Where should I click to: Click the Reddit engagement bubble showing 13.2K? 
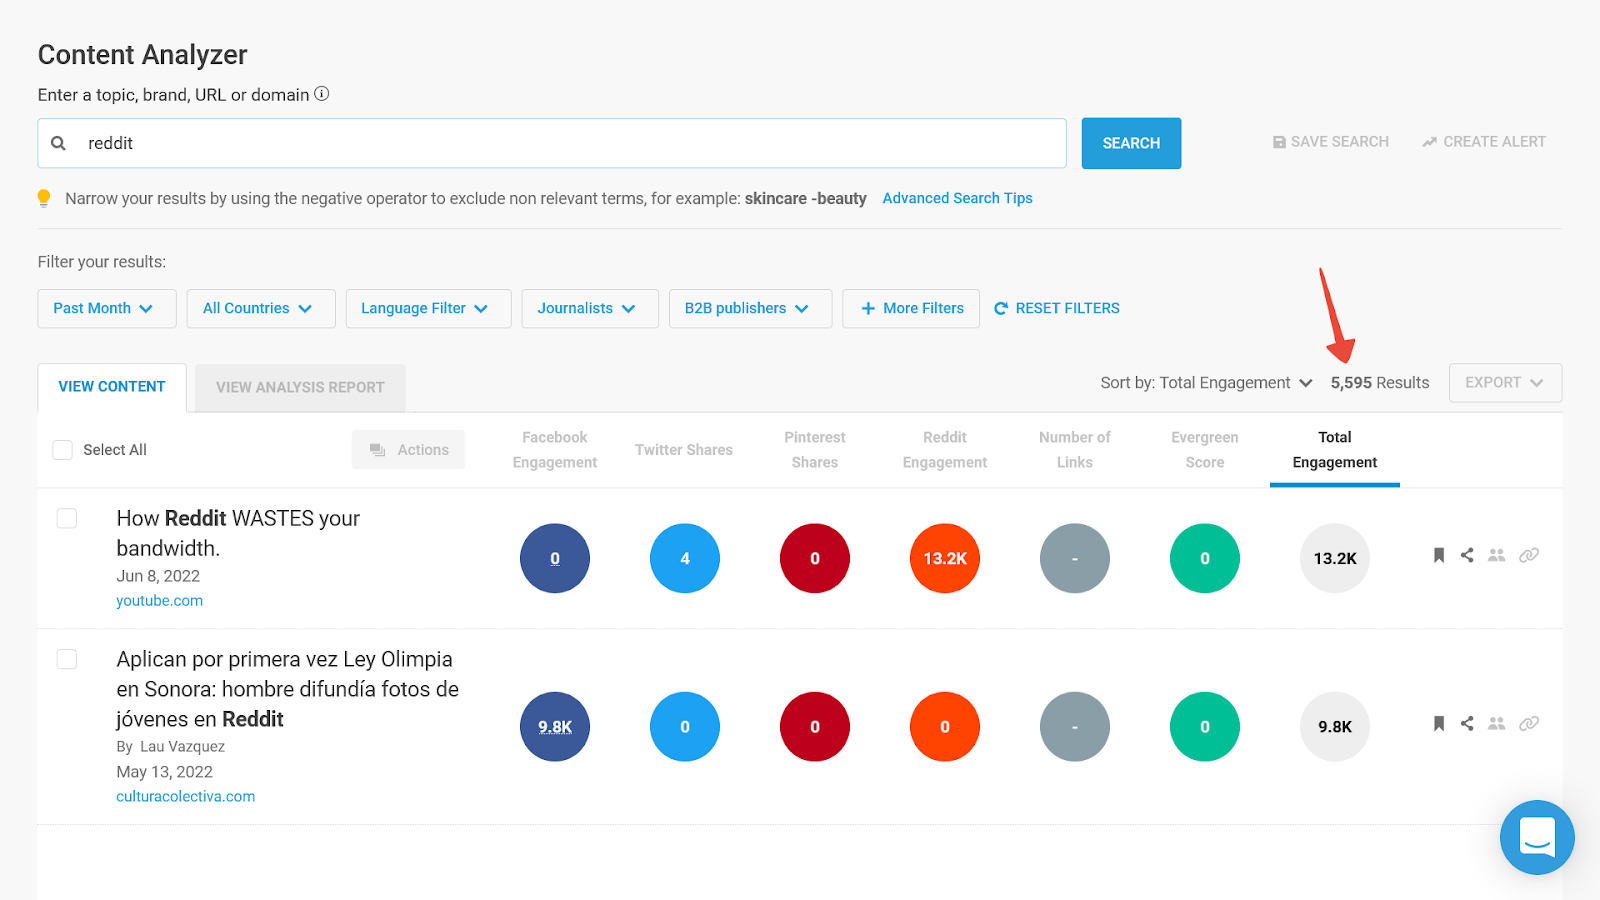pyautogui.click(x=945, y=558)
